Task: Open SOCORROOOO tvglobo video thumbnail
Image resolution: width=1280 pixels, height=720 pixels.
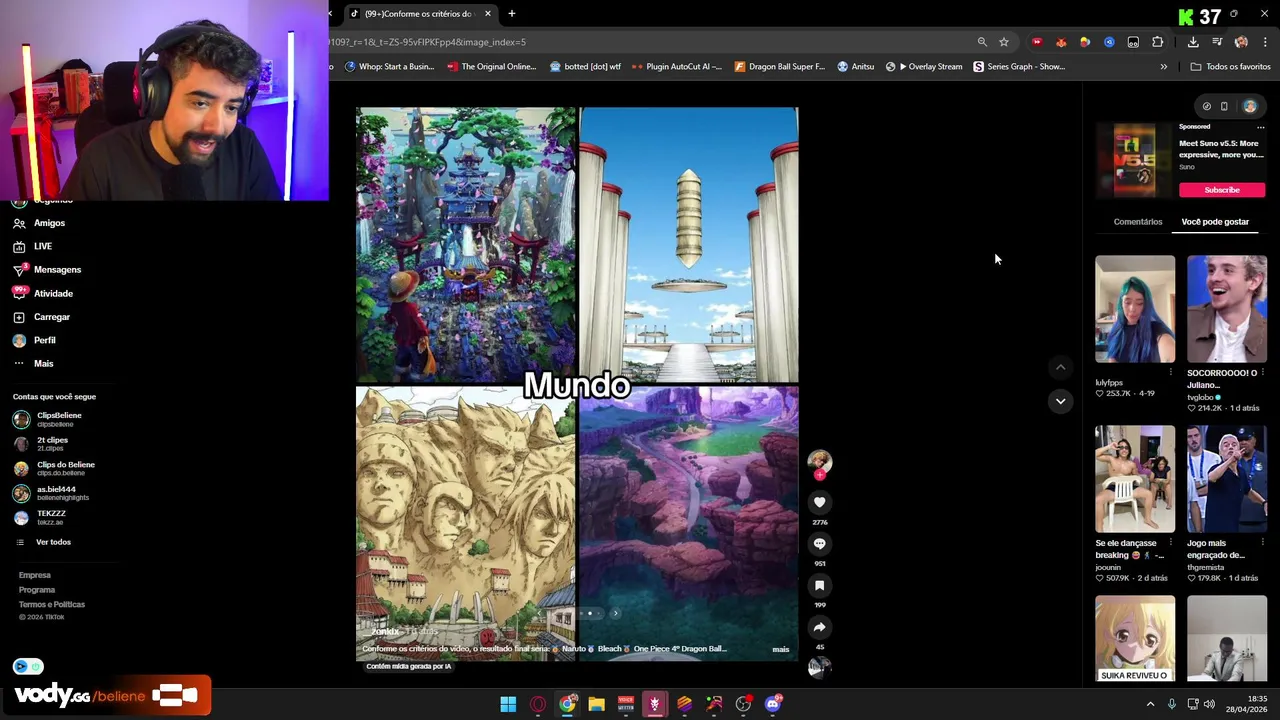Action: pos(1227,309)
